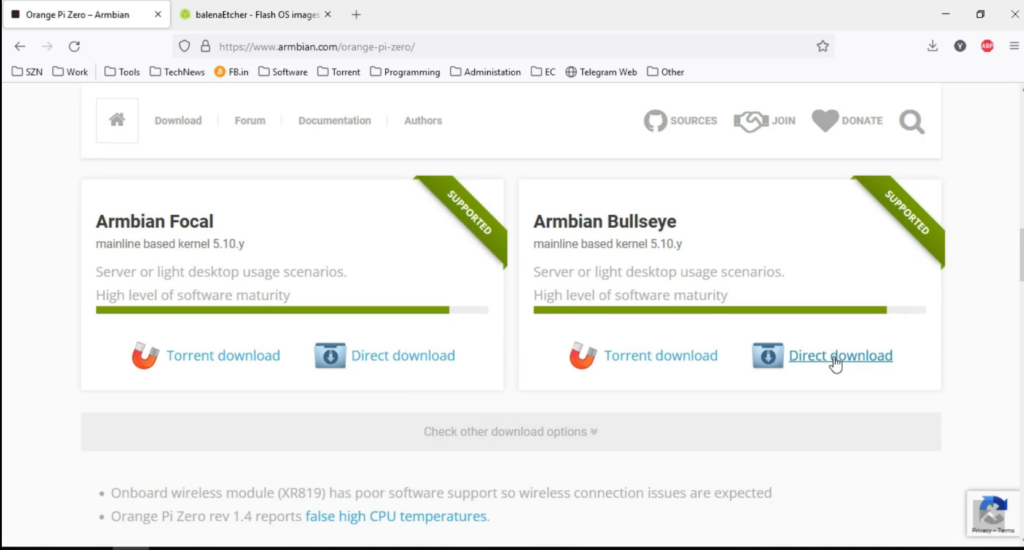
Task: Open the Programming bookmarks folder
Action: tap(405, 72)
